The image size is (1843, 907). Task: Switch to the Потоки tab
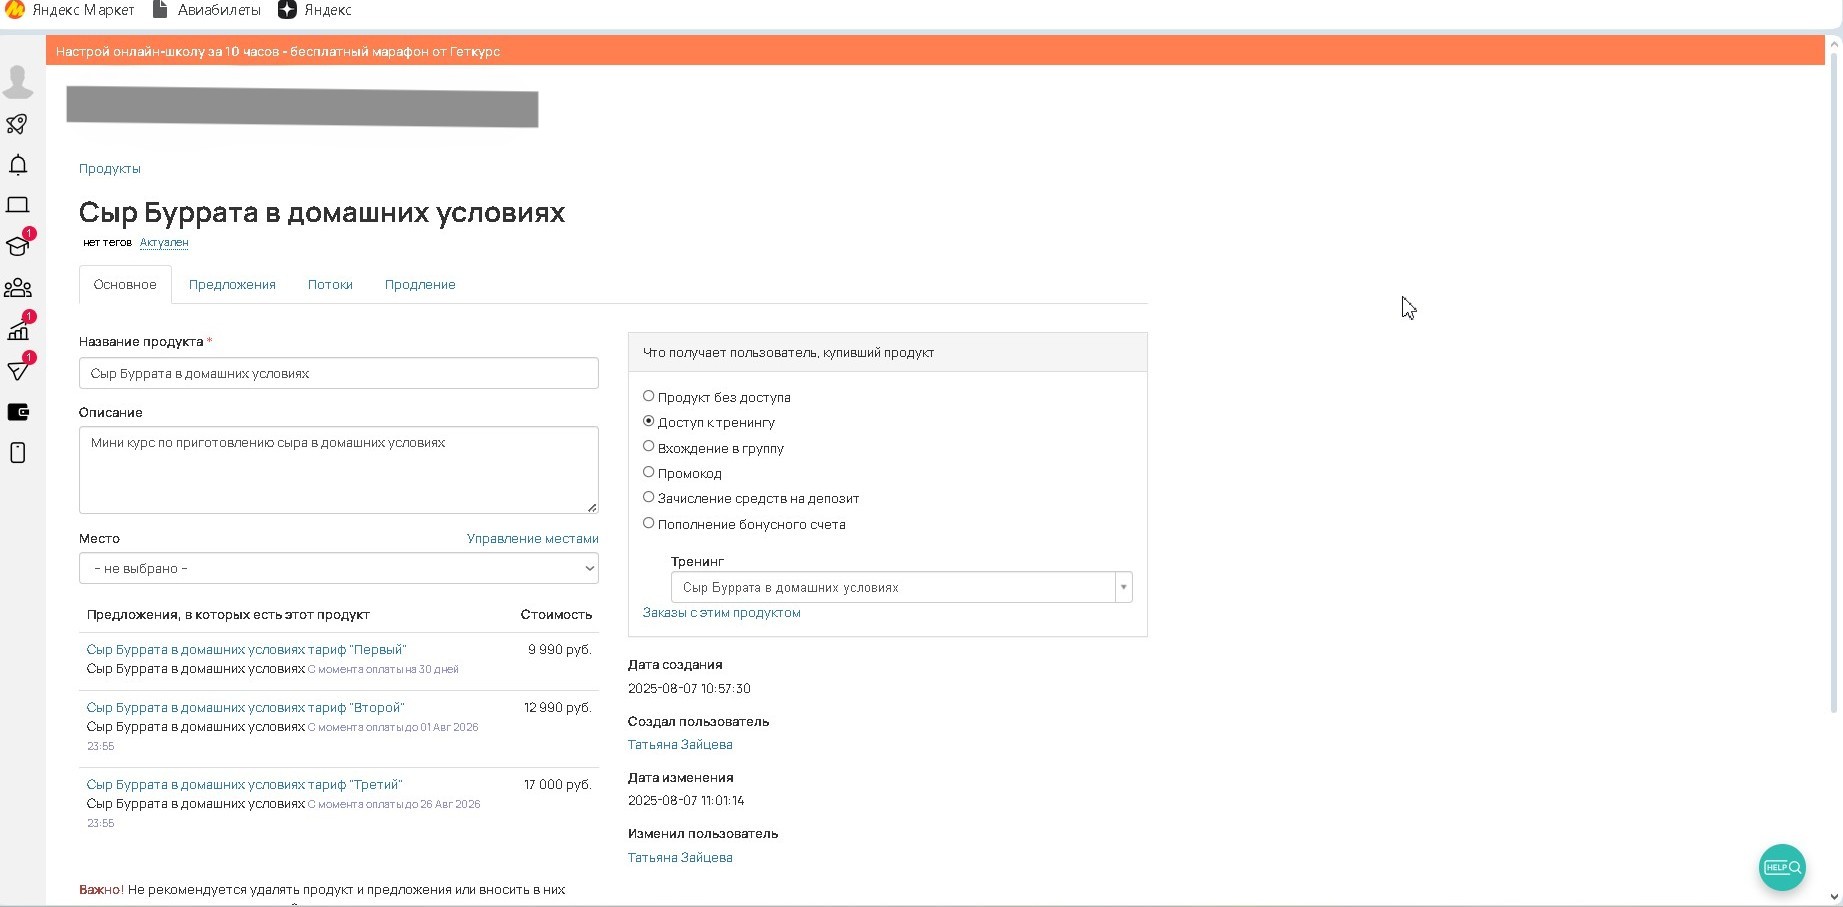point(330,285)
